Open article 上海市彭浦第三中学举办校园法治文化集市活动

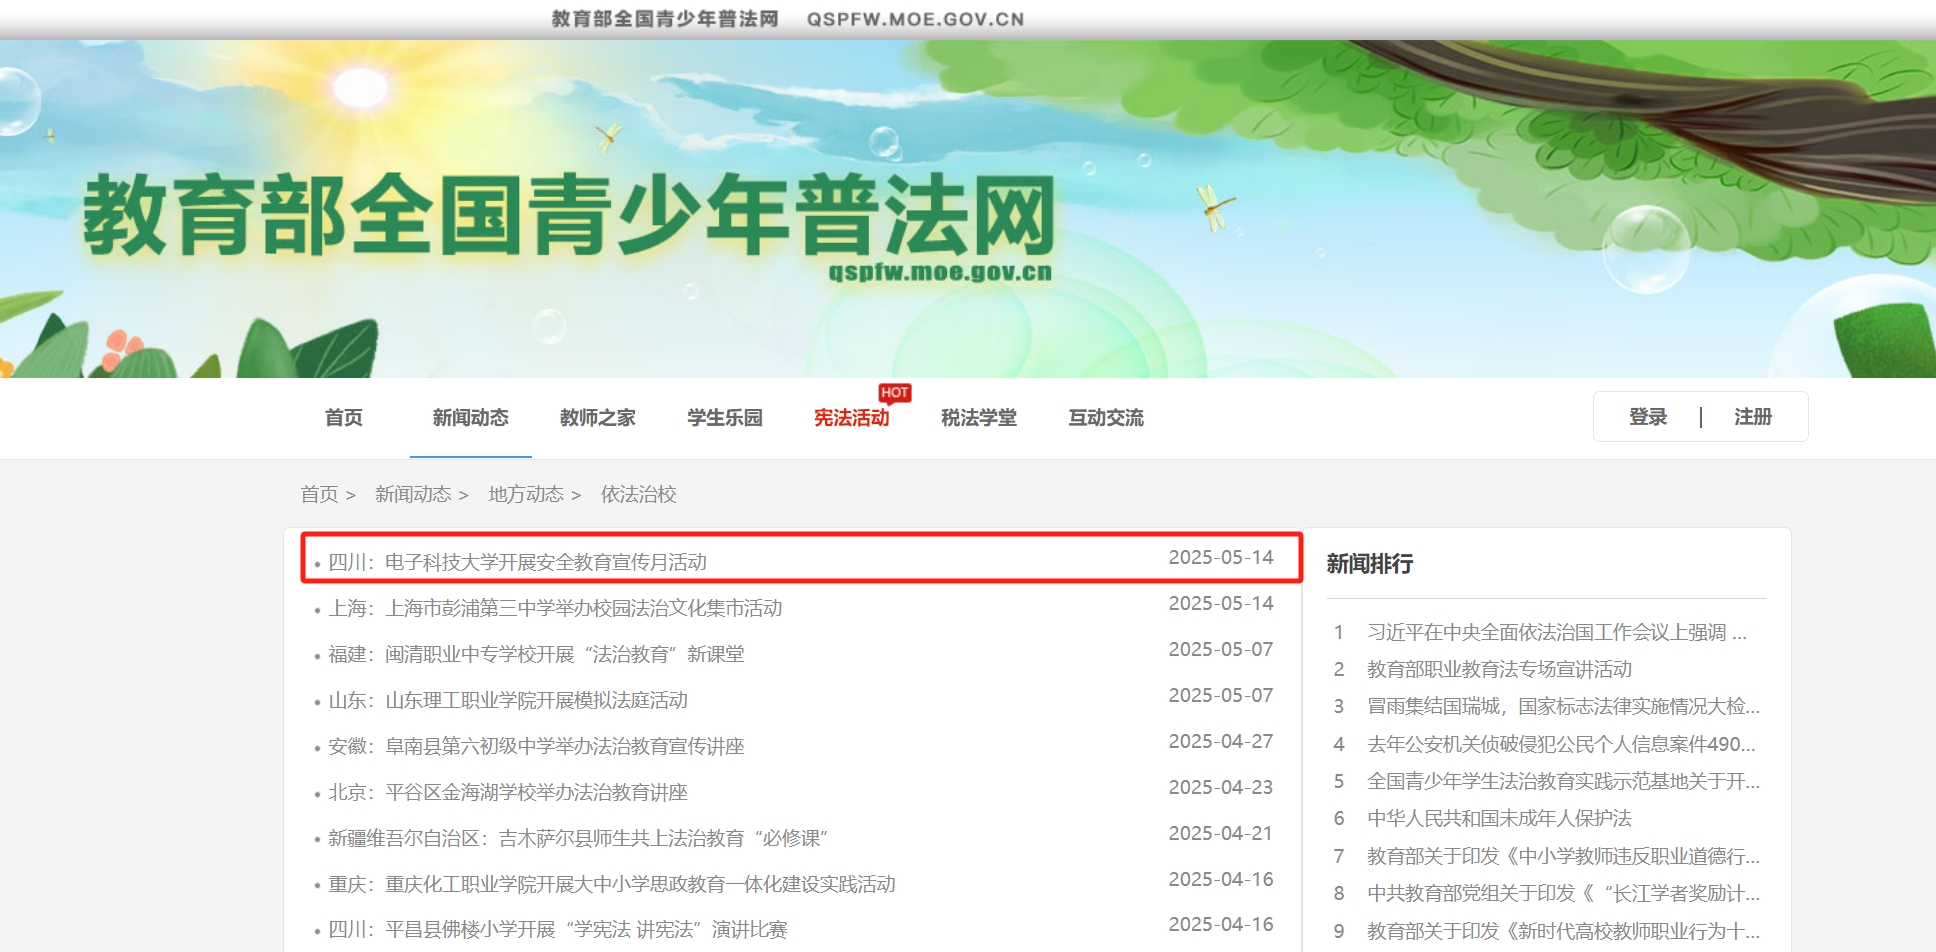point(555,608)
